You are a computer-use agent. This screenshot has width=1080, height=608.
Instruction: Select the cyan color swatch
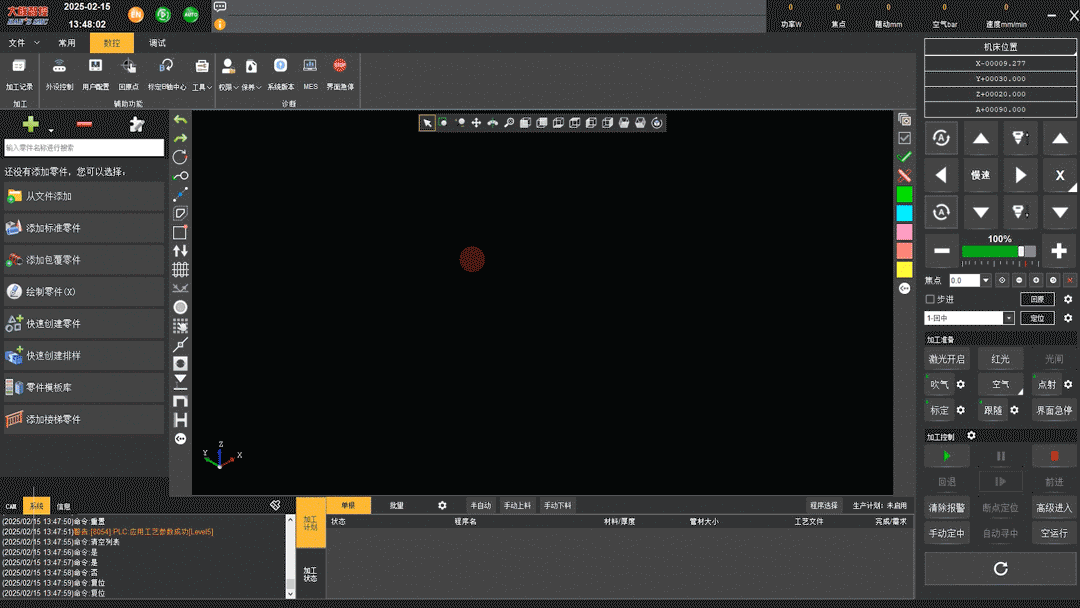904,213
